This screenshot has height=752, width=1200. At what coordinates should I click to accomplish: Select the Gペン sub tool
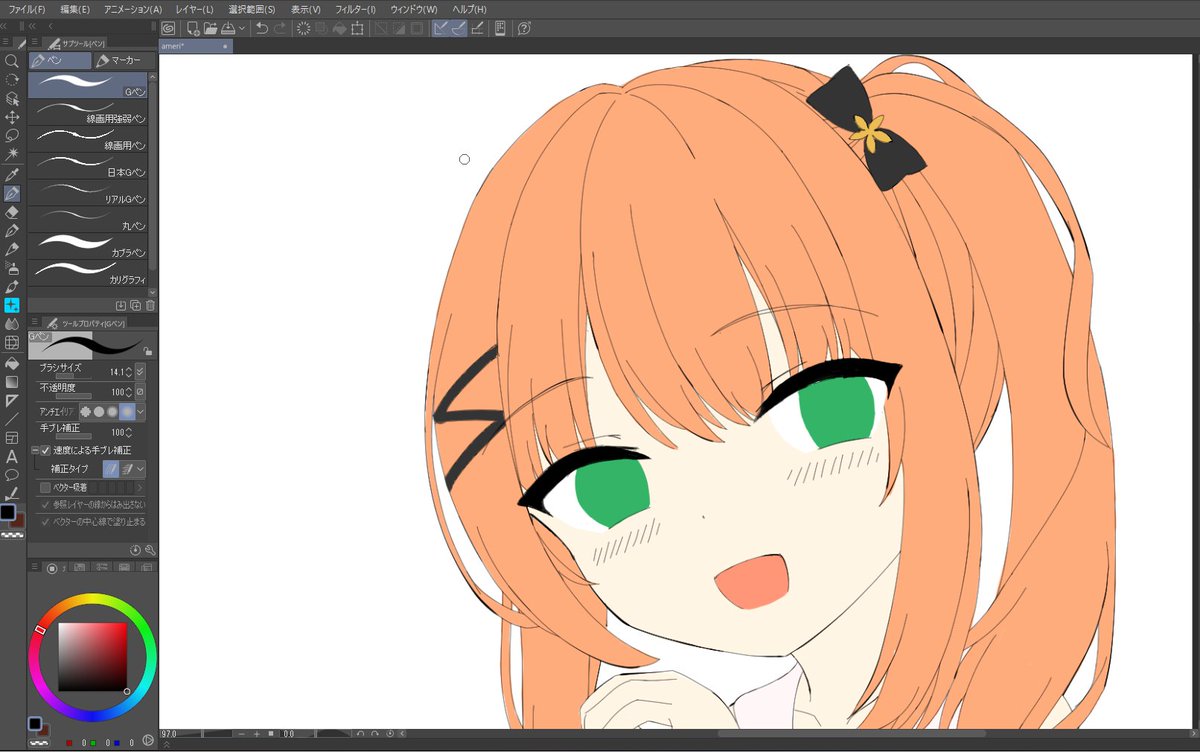pos(88,85)
